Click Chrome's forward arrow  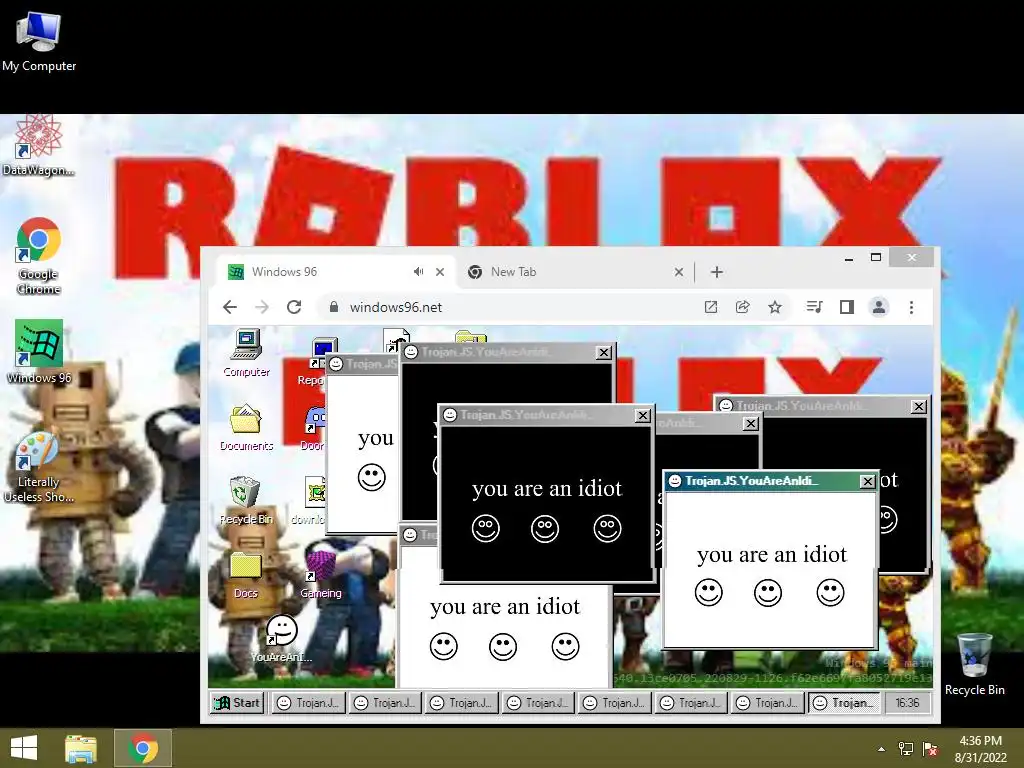pyautogui.click(x=262, y=307)
